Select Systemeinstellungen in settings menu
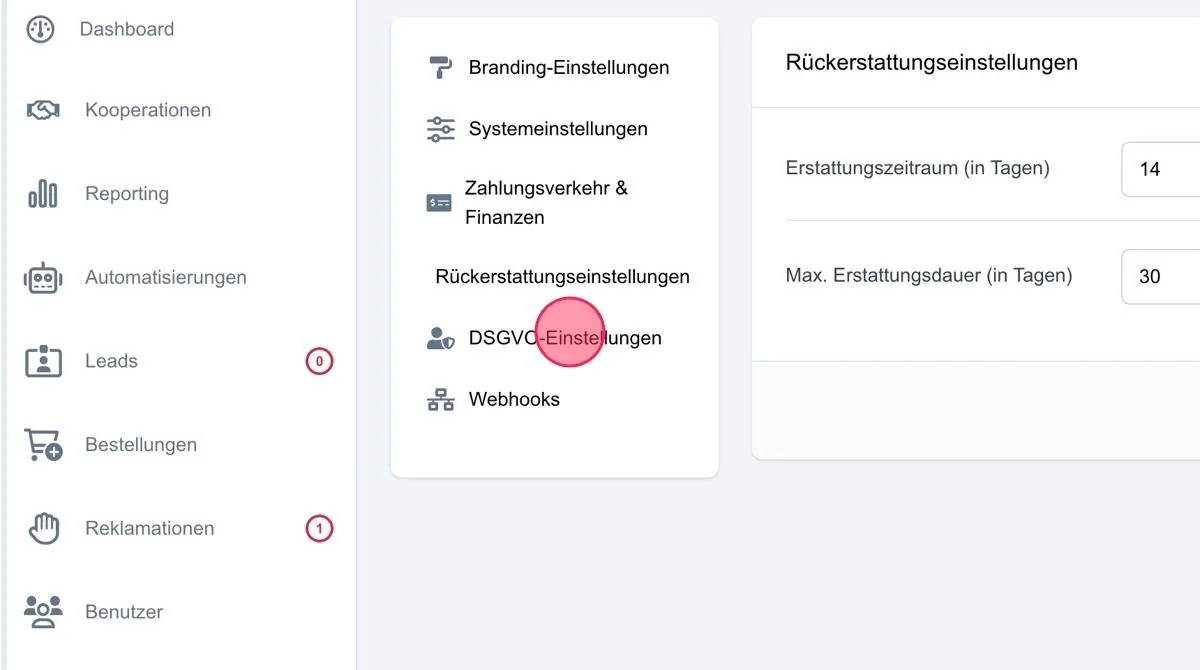1200x670 pixels. (x=558, y=129)
